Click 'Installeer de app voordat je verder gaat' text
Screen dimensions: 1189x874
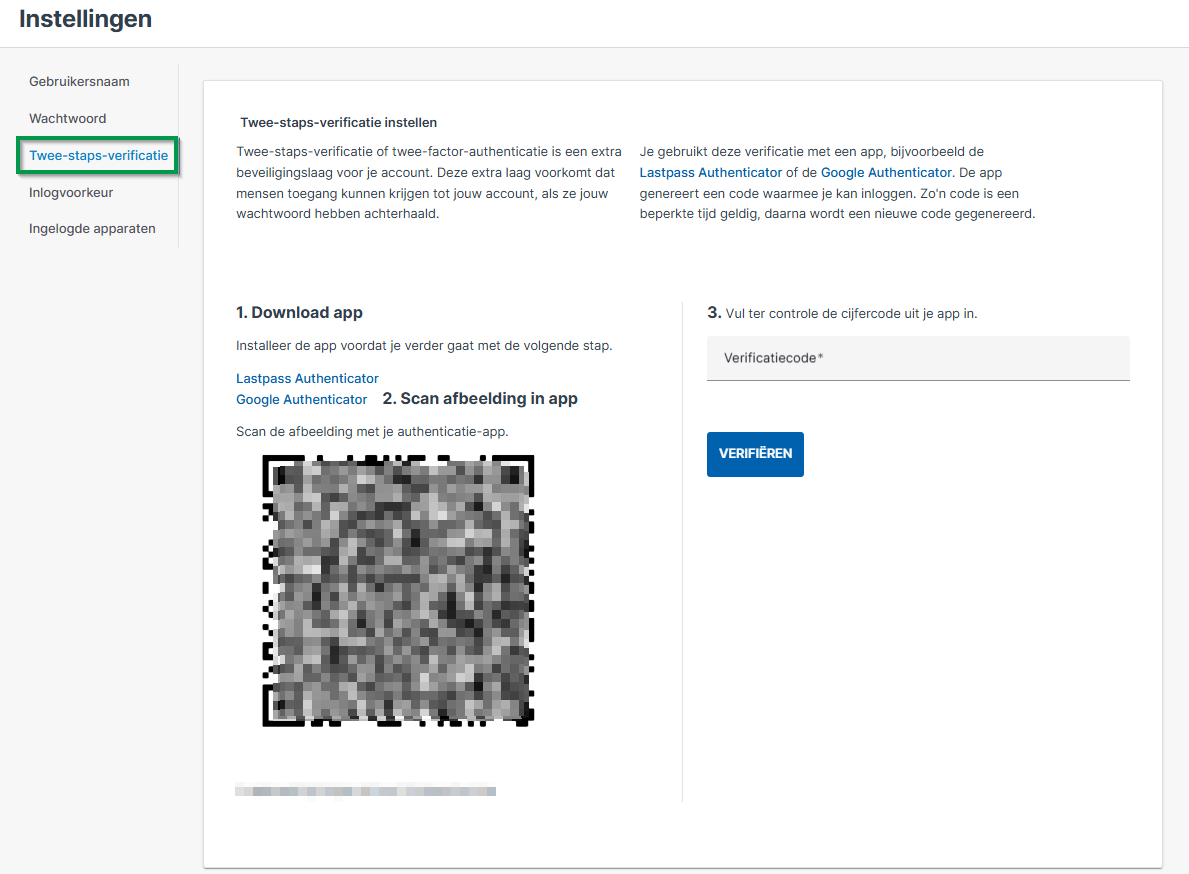click(x=424, y=346)
